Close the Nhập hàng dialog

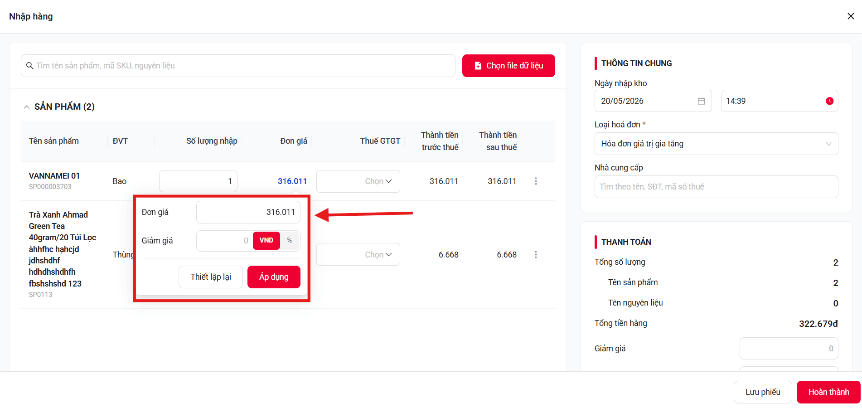[x=850, y=16]
